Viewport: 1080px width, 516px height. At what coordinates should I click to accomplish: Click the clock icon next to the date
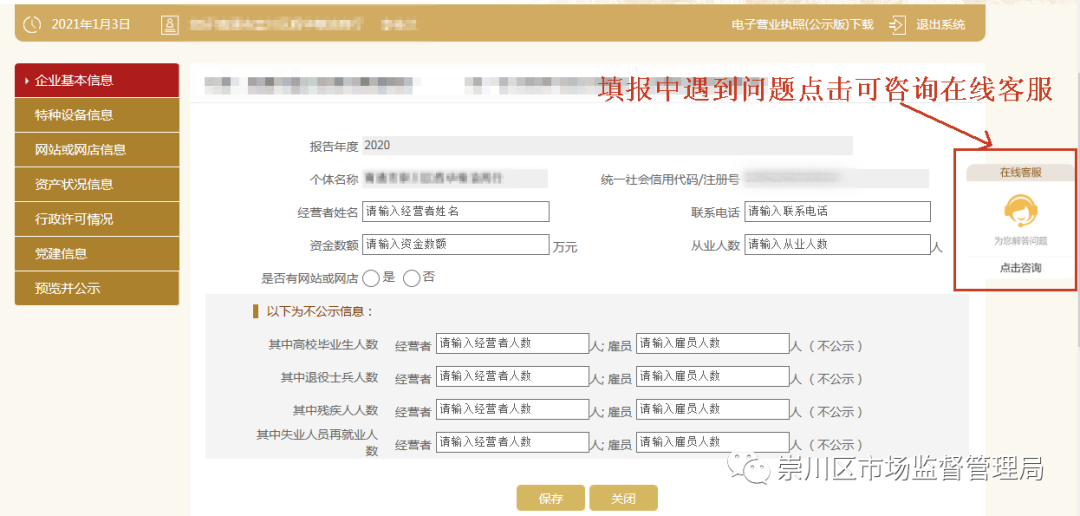click(32, 24)
